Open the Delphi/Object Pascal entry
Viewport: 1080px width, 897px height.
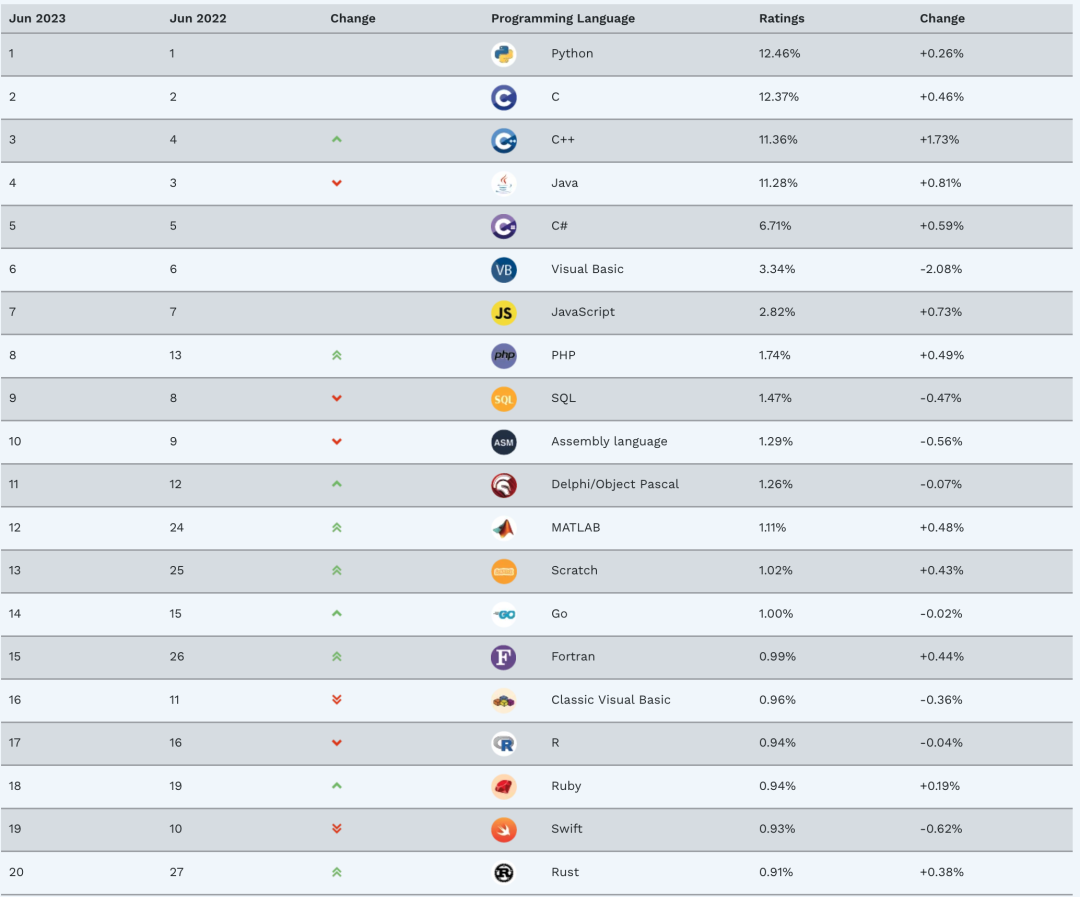pyautogui.click(x=614, y=484)
